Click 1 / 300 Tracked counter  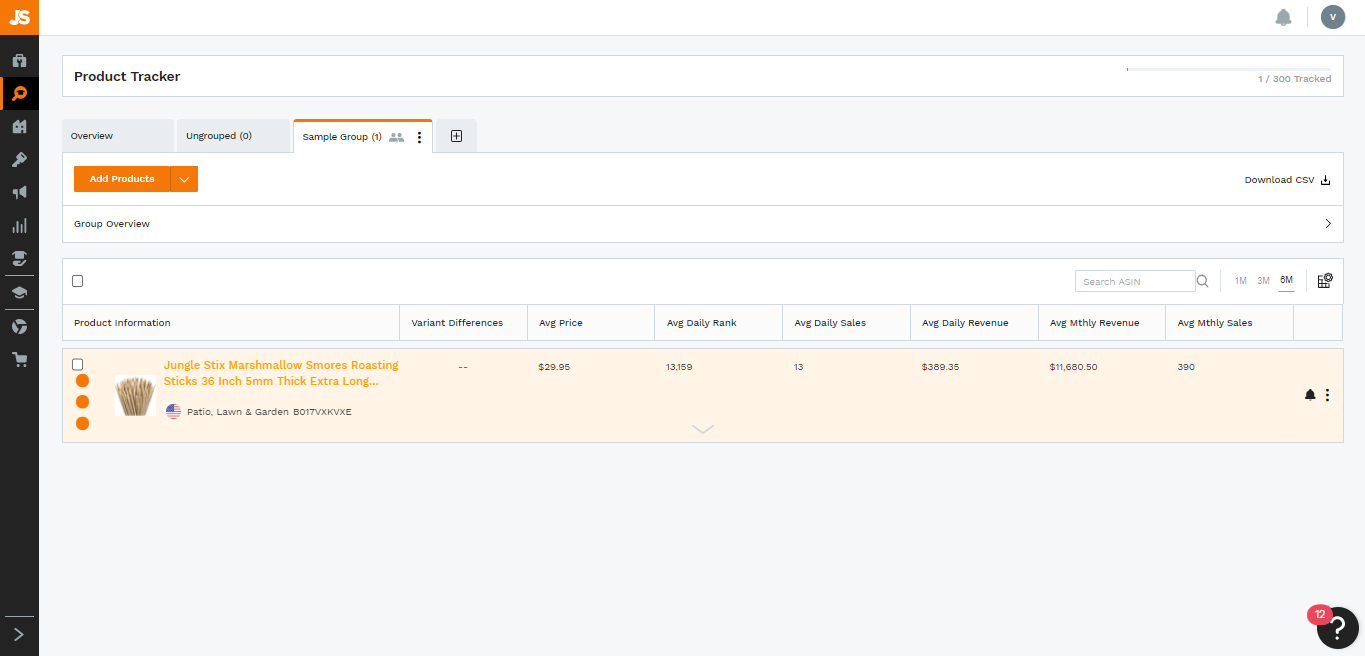click(1294, 79)
